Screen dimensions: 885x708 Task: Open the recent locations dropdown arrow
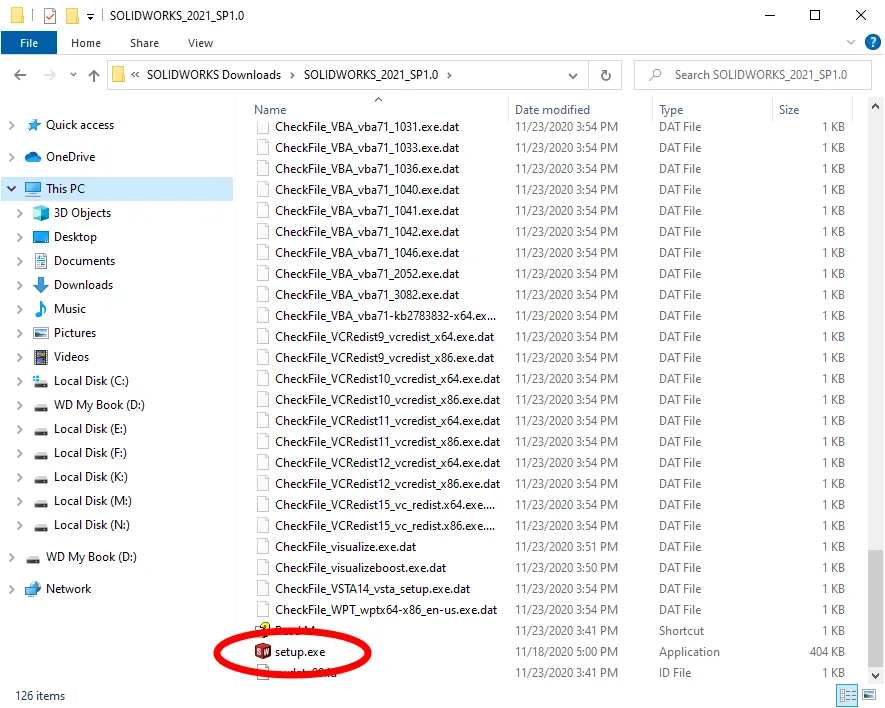coord(73,75)
